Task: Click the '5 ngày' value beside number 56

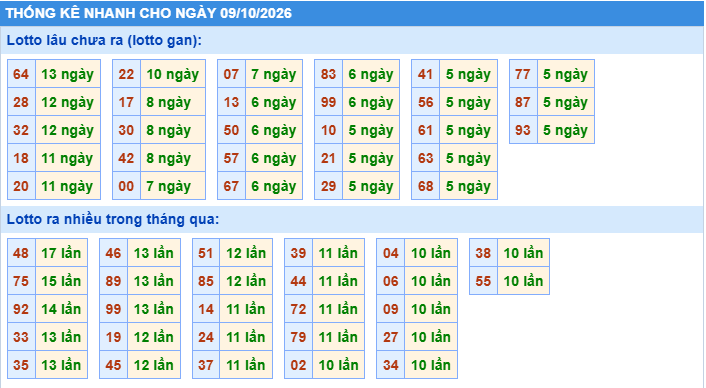Action: pyautogui.click(x=468, y=102)
